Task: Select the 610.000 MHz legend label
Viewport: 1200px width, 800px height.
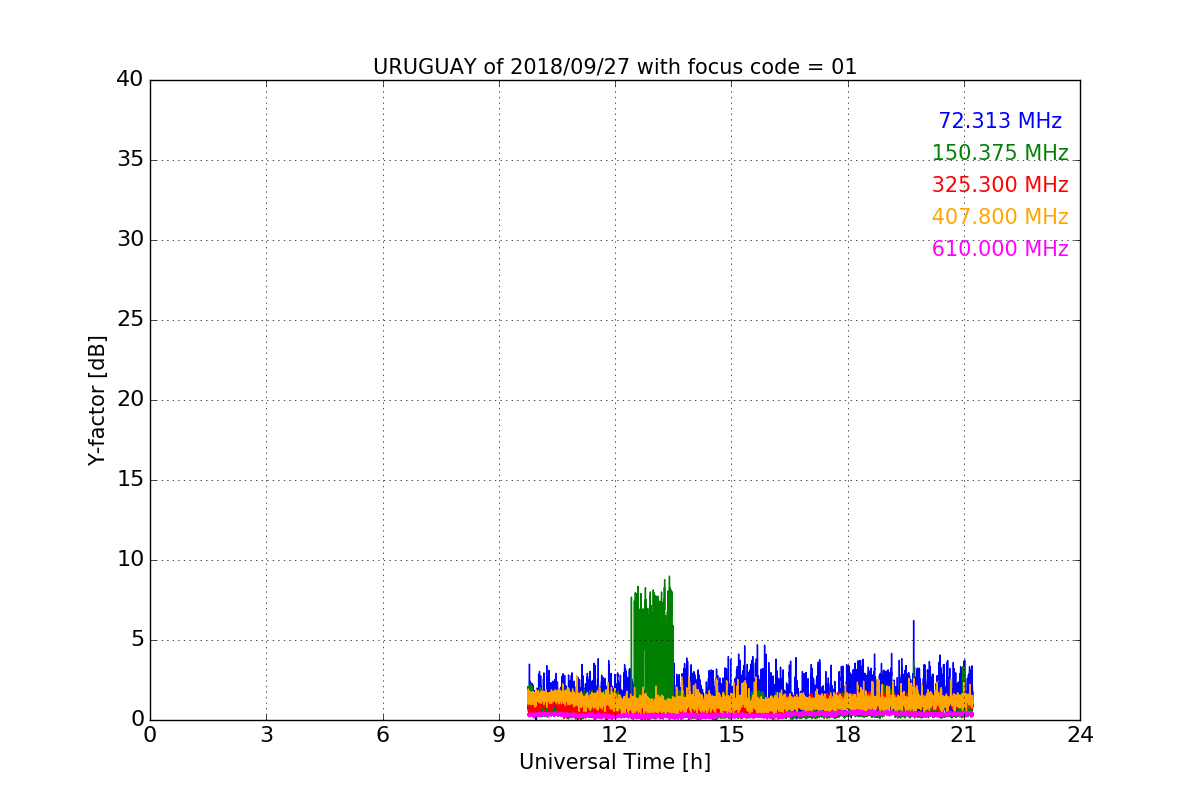Action: [x=1000, y=249]
